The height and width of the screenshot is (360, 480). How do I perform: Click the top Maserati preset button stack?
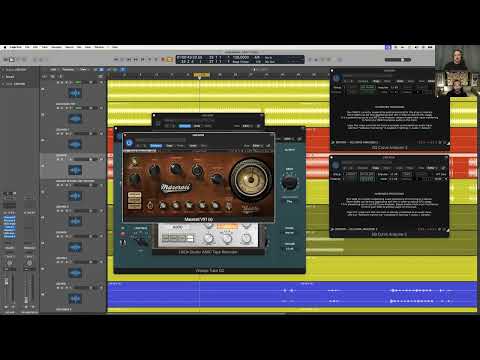point(134,195)
